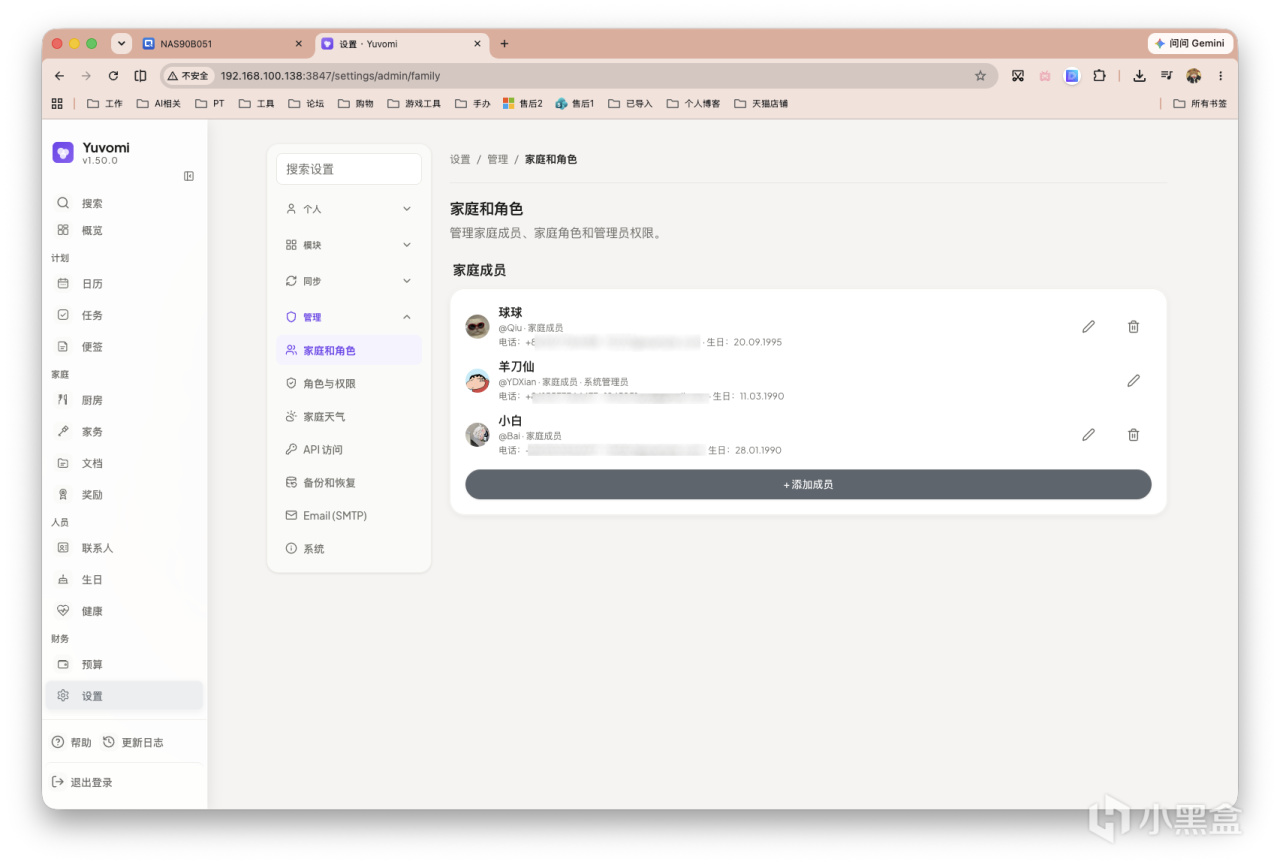Open the 游戏工具 bookmarks folder
This screenshot has width=1280, height=865.
pos(414,103)
